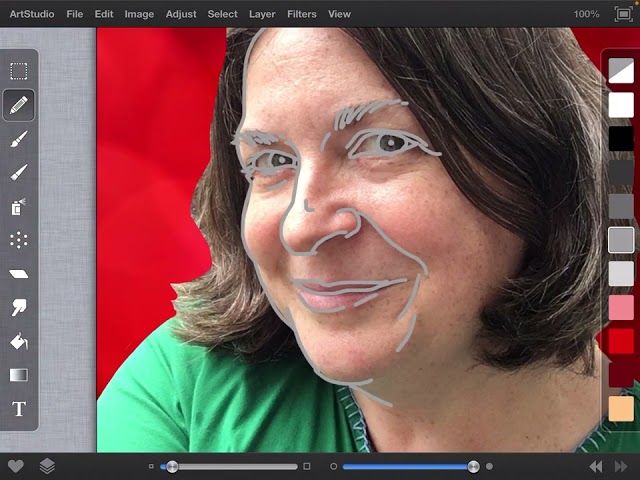Open the ArtStudio menu
This screenshot has height=480, width=640.
point(32,14)
